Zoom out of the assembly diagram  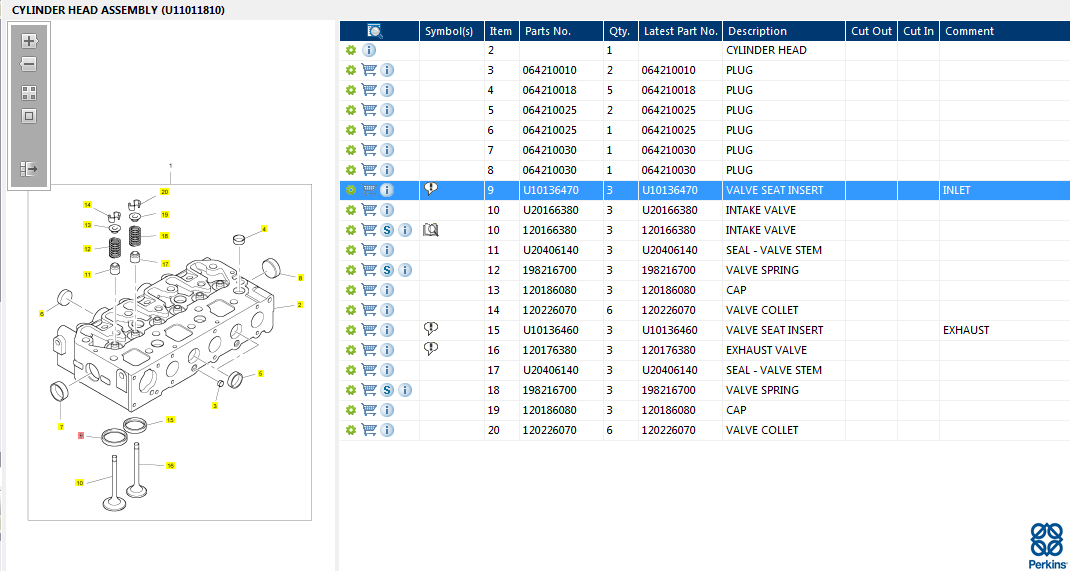[x=29, y=64]
